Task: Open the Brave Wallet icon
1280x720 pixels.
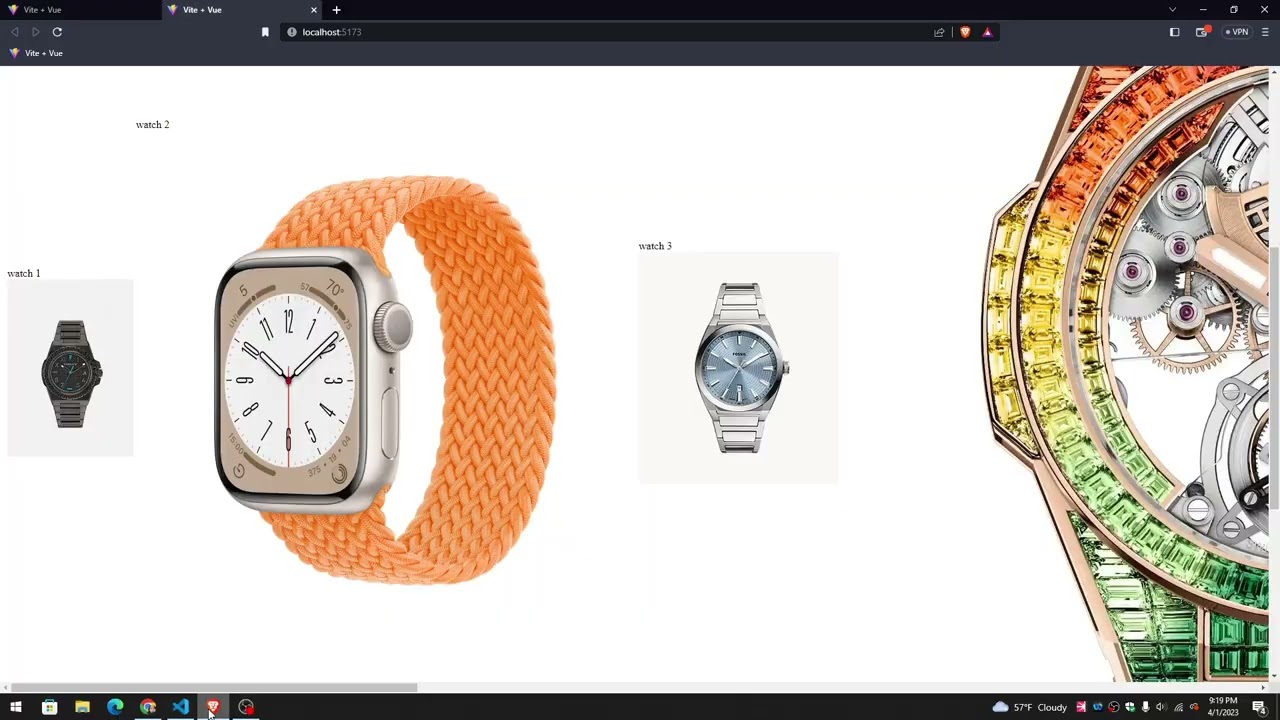Action: point(1201,32)
